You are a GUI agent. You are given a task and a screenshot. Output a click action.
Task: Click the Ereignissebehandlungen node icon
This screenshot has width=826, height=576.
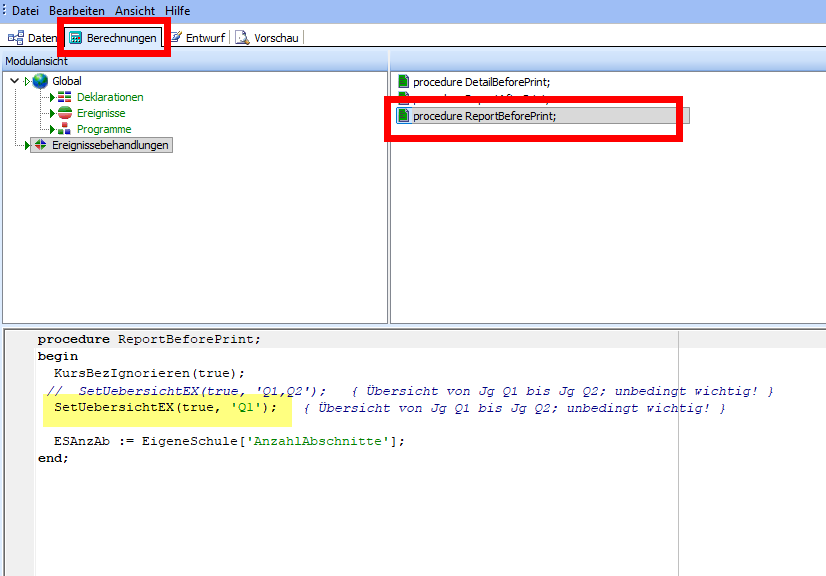tap(40, 145)
